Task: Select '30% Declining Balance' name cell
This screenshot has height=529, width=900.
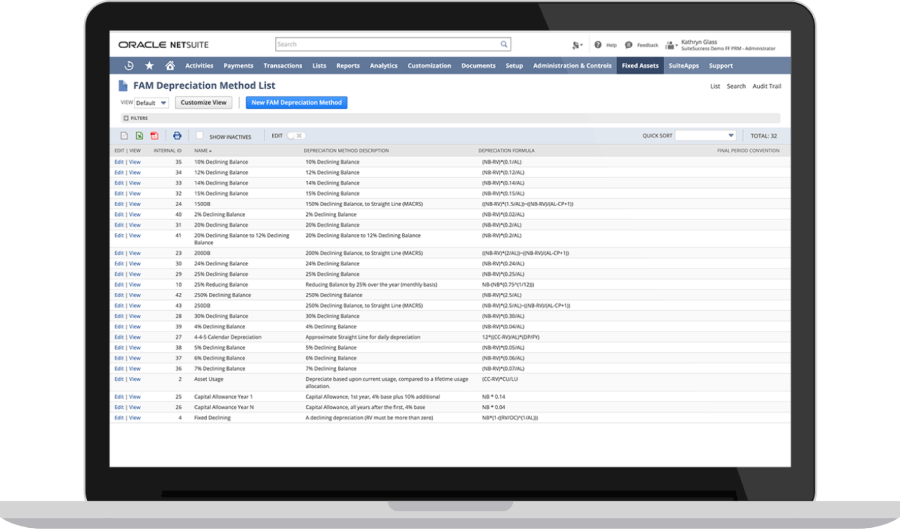Action: (x=221, y=316)
